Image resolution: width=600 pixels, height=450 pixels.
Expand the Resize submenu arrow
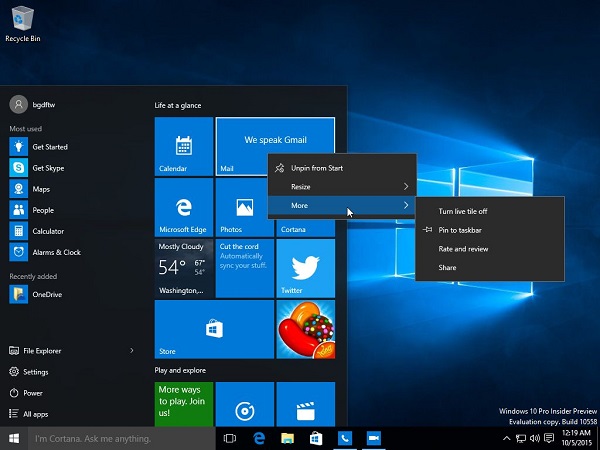point(406,187)
